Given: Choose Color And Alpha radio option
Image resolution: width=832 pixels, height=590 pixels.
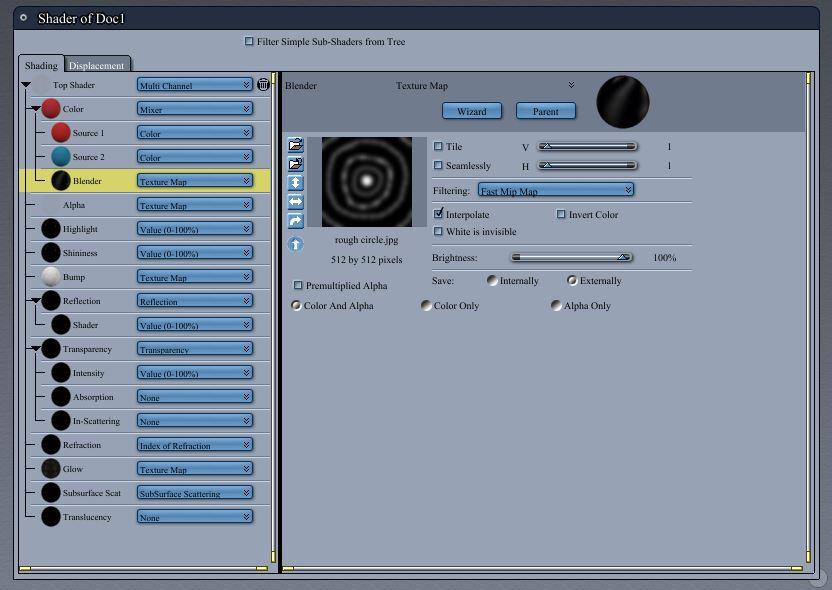Looking at the screenshot, I should (x=296, y=305).
